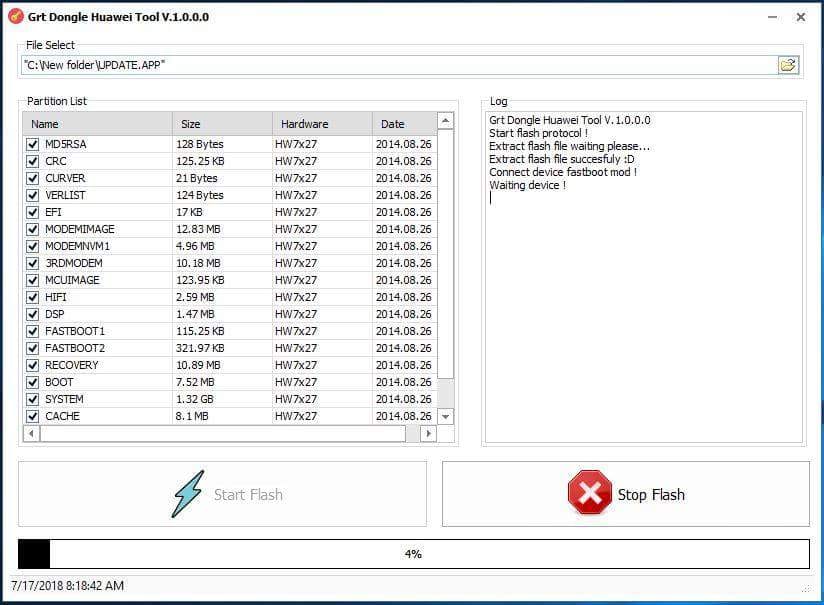This screenshot has width=824, height=605.
Task: Click the status bar date and time text
Action: click(67, 586)
